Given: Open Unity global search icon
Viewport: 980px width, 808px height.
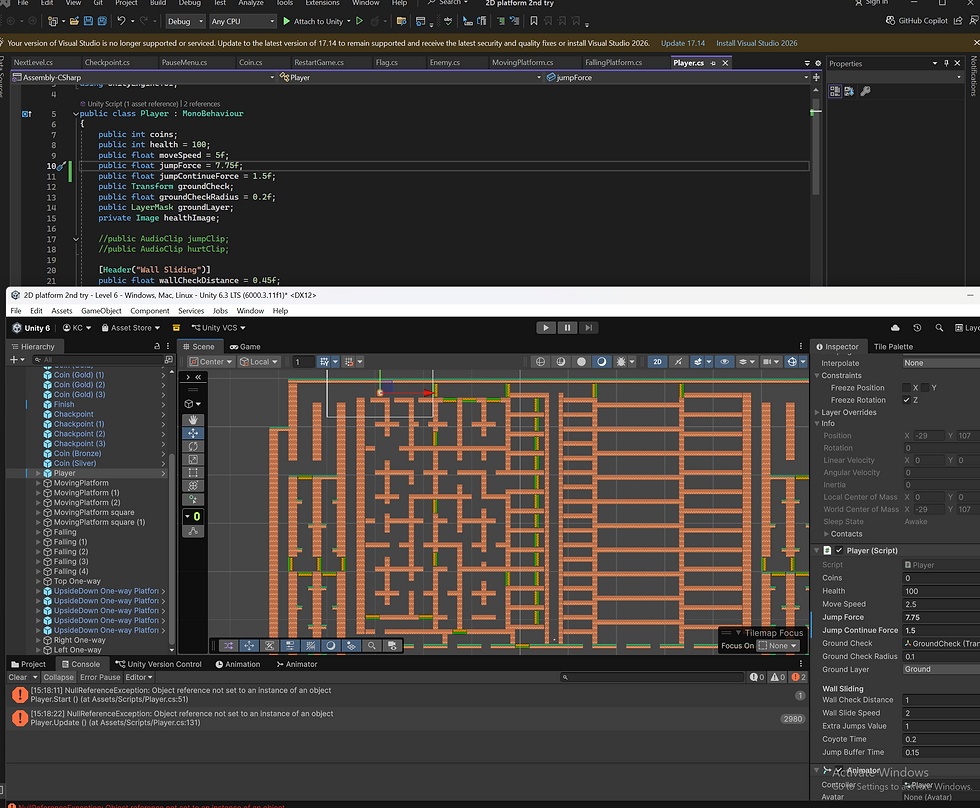Looking at the screenshot, I should [x=939, y=328].
